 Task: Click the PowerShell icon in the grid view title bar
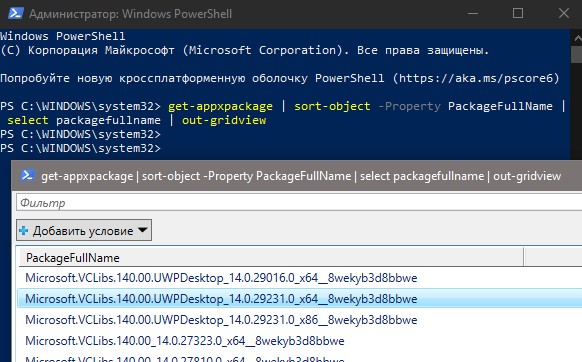pos(28,175)
